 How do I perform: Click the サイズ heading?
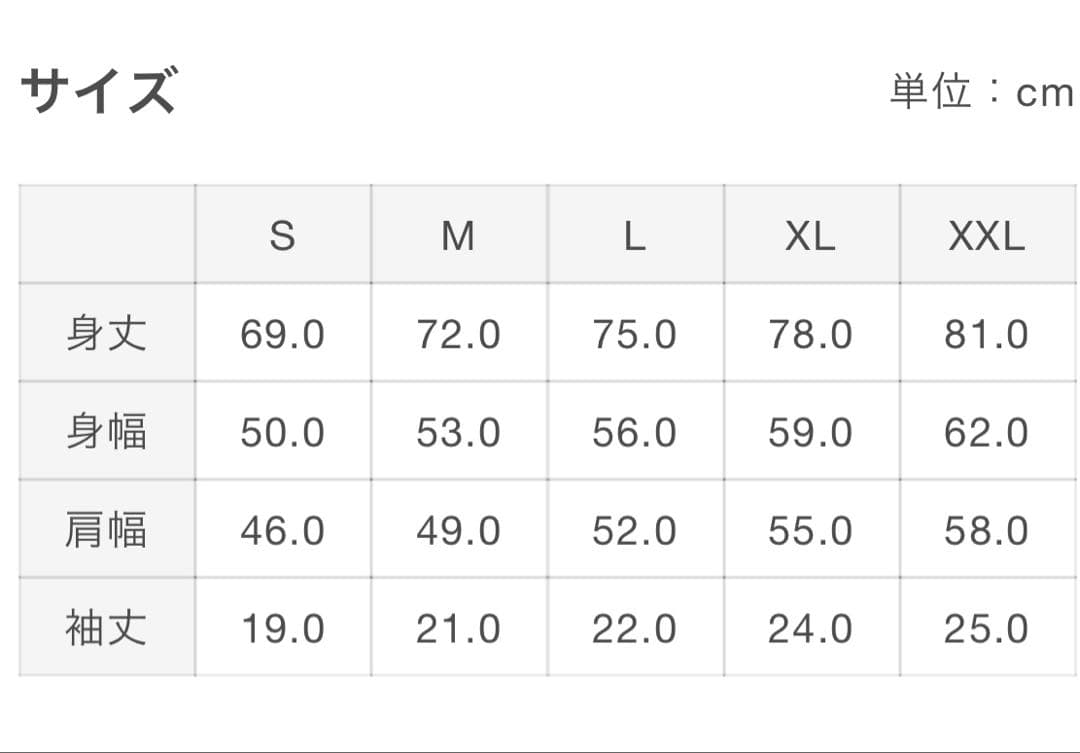(x=98, y=90)
